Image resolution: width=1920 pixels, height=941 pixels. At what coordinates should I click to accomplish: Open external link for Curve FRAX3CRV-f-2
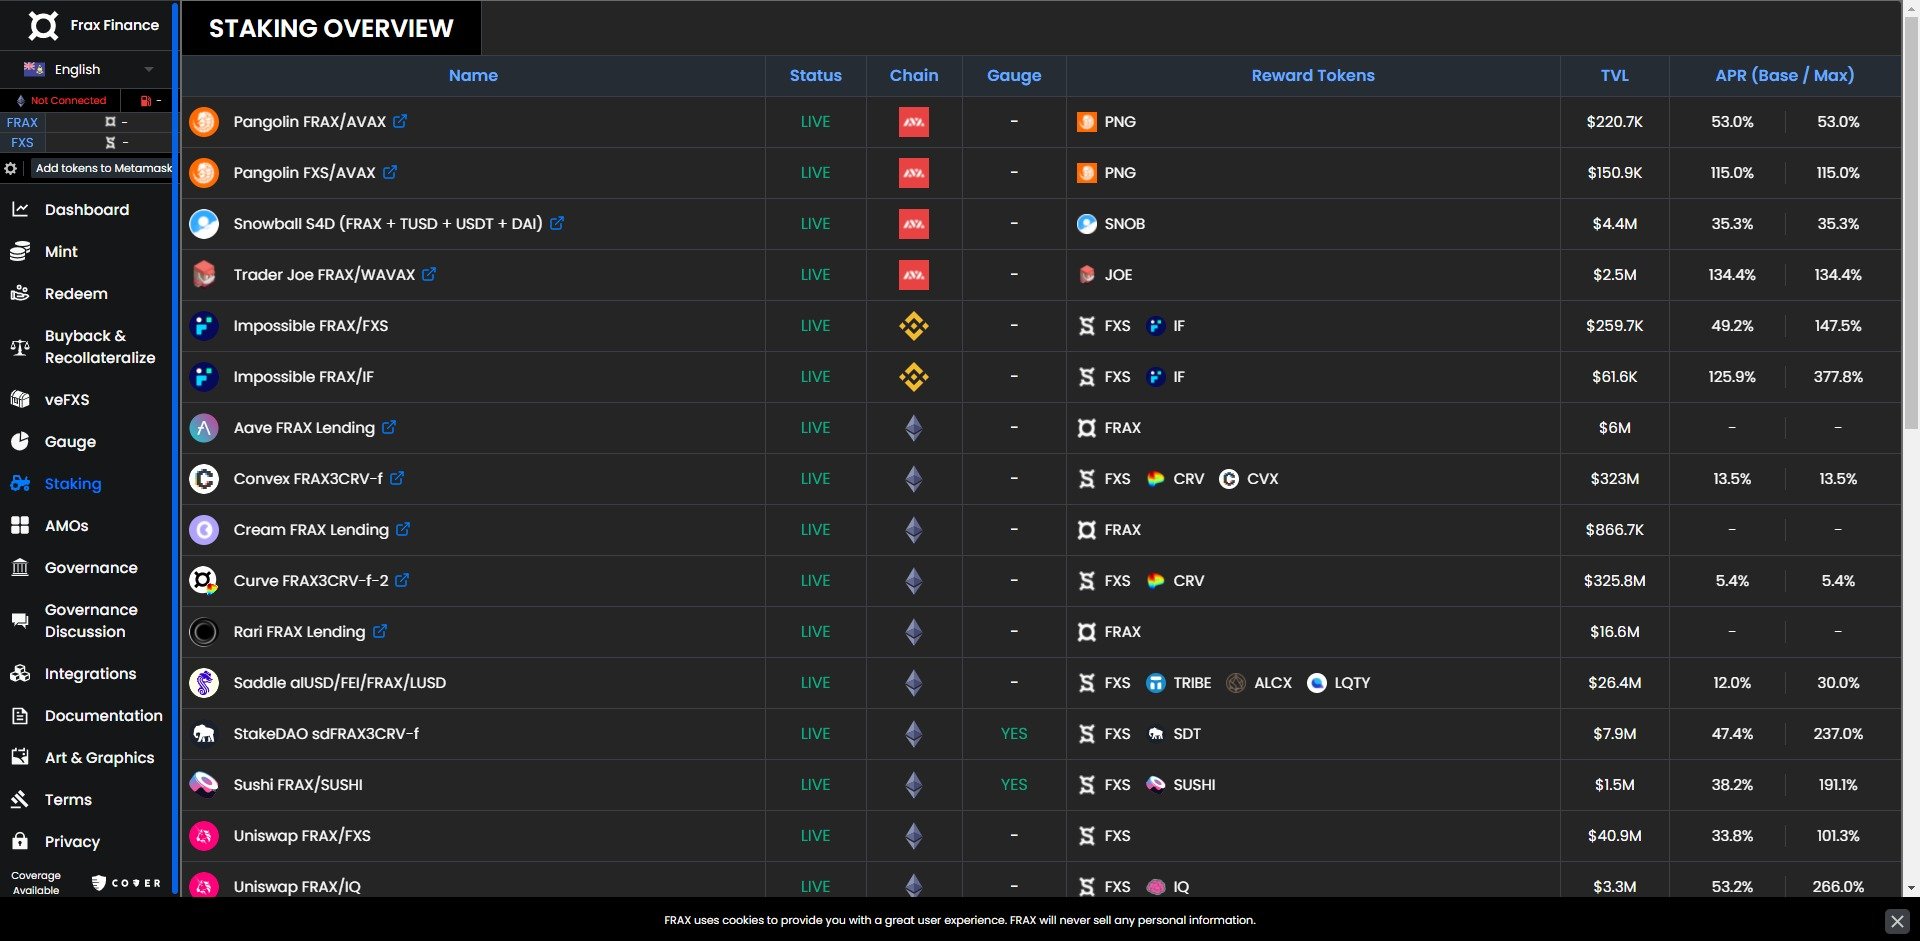click(402, 580)
